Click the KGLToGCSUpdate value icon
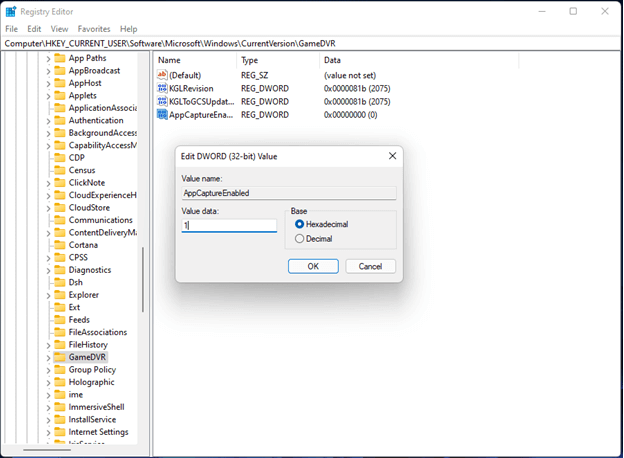 (x=162, y=101)
